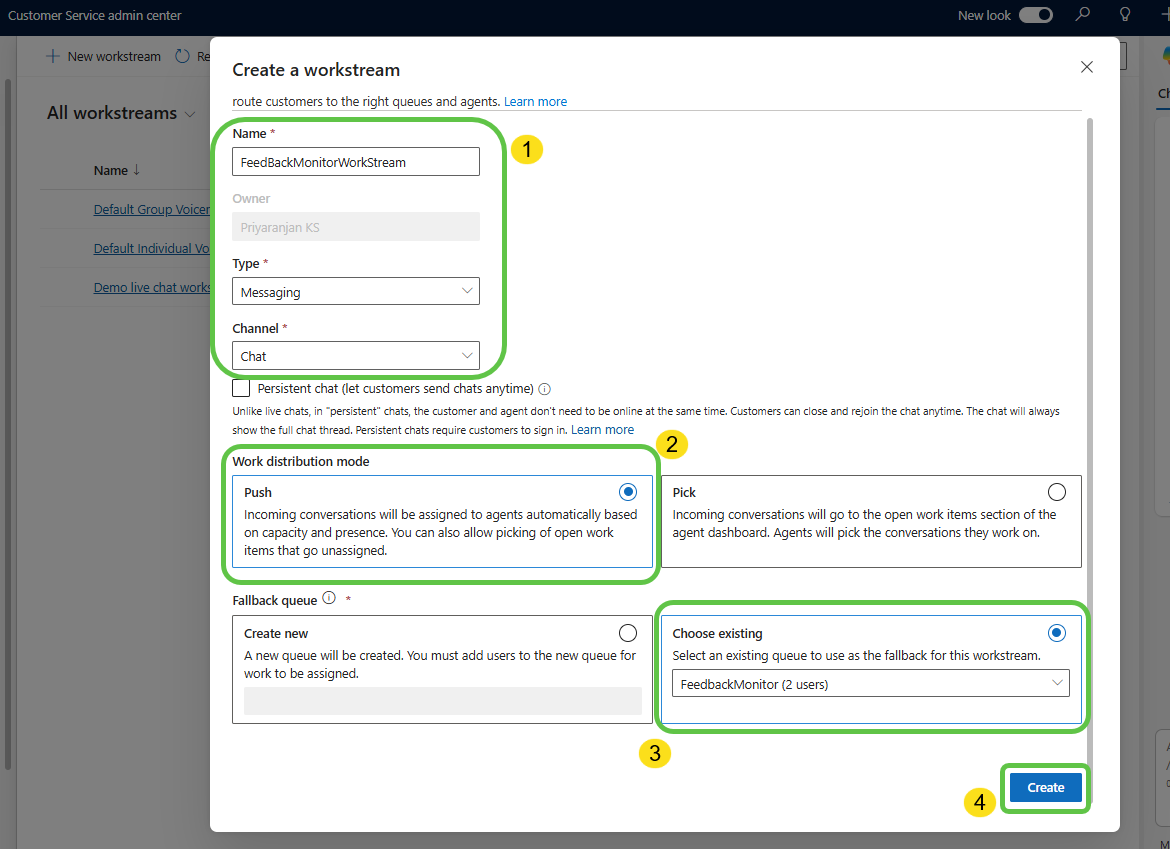Select the Pick work distribution mode
Screen dimensions: 1170x849
coord(1056,492)
